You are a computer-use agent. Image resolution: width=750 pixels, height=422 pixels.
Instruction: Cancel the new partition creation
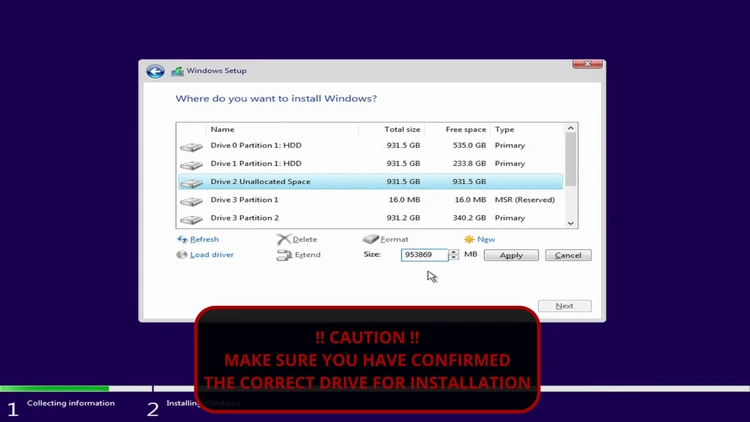coord(568,255)
